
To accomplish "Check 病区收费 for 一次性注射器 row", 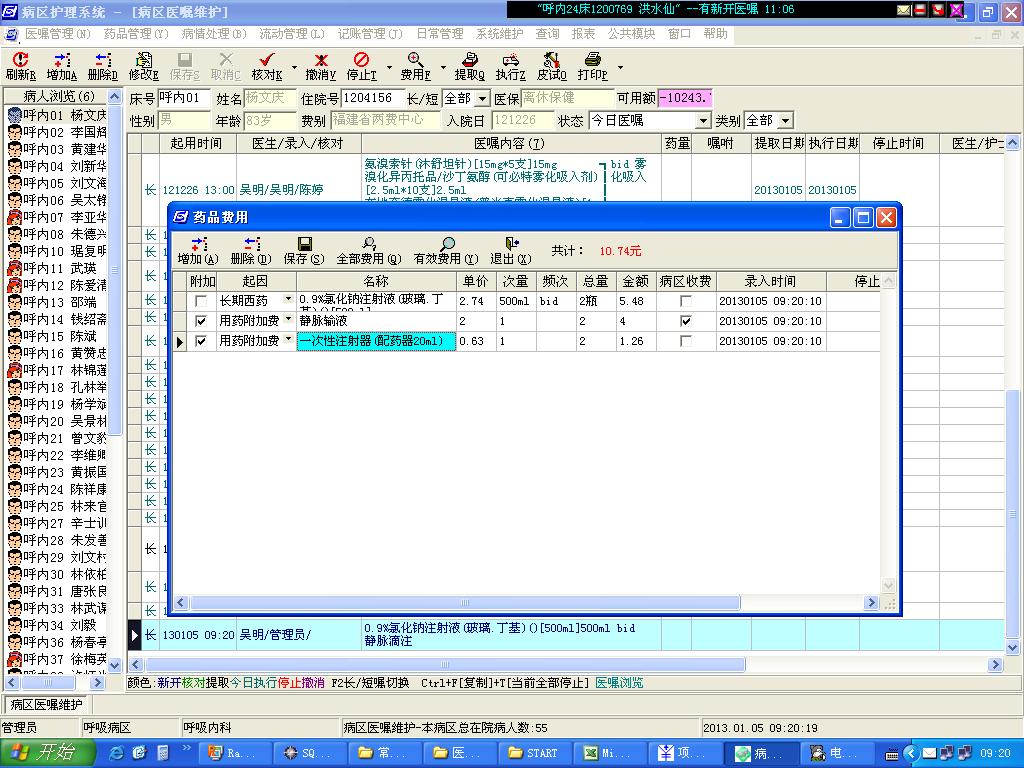I will (x=685, y=341).
